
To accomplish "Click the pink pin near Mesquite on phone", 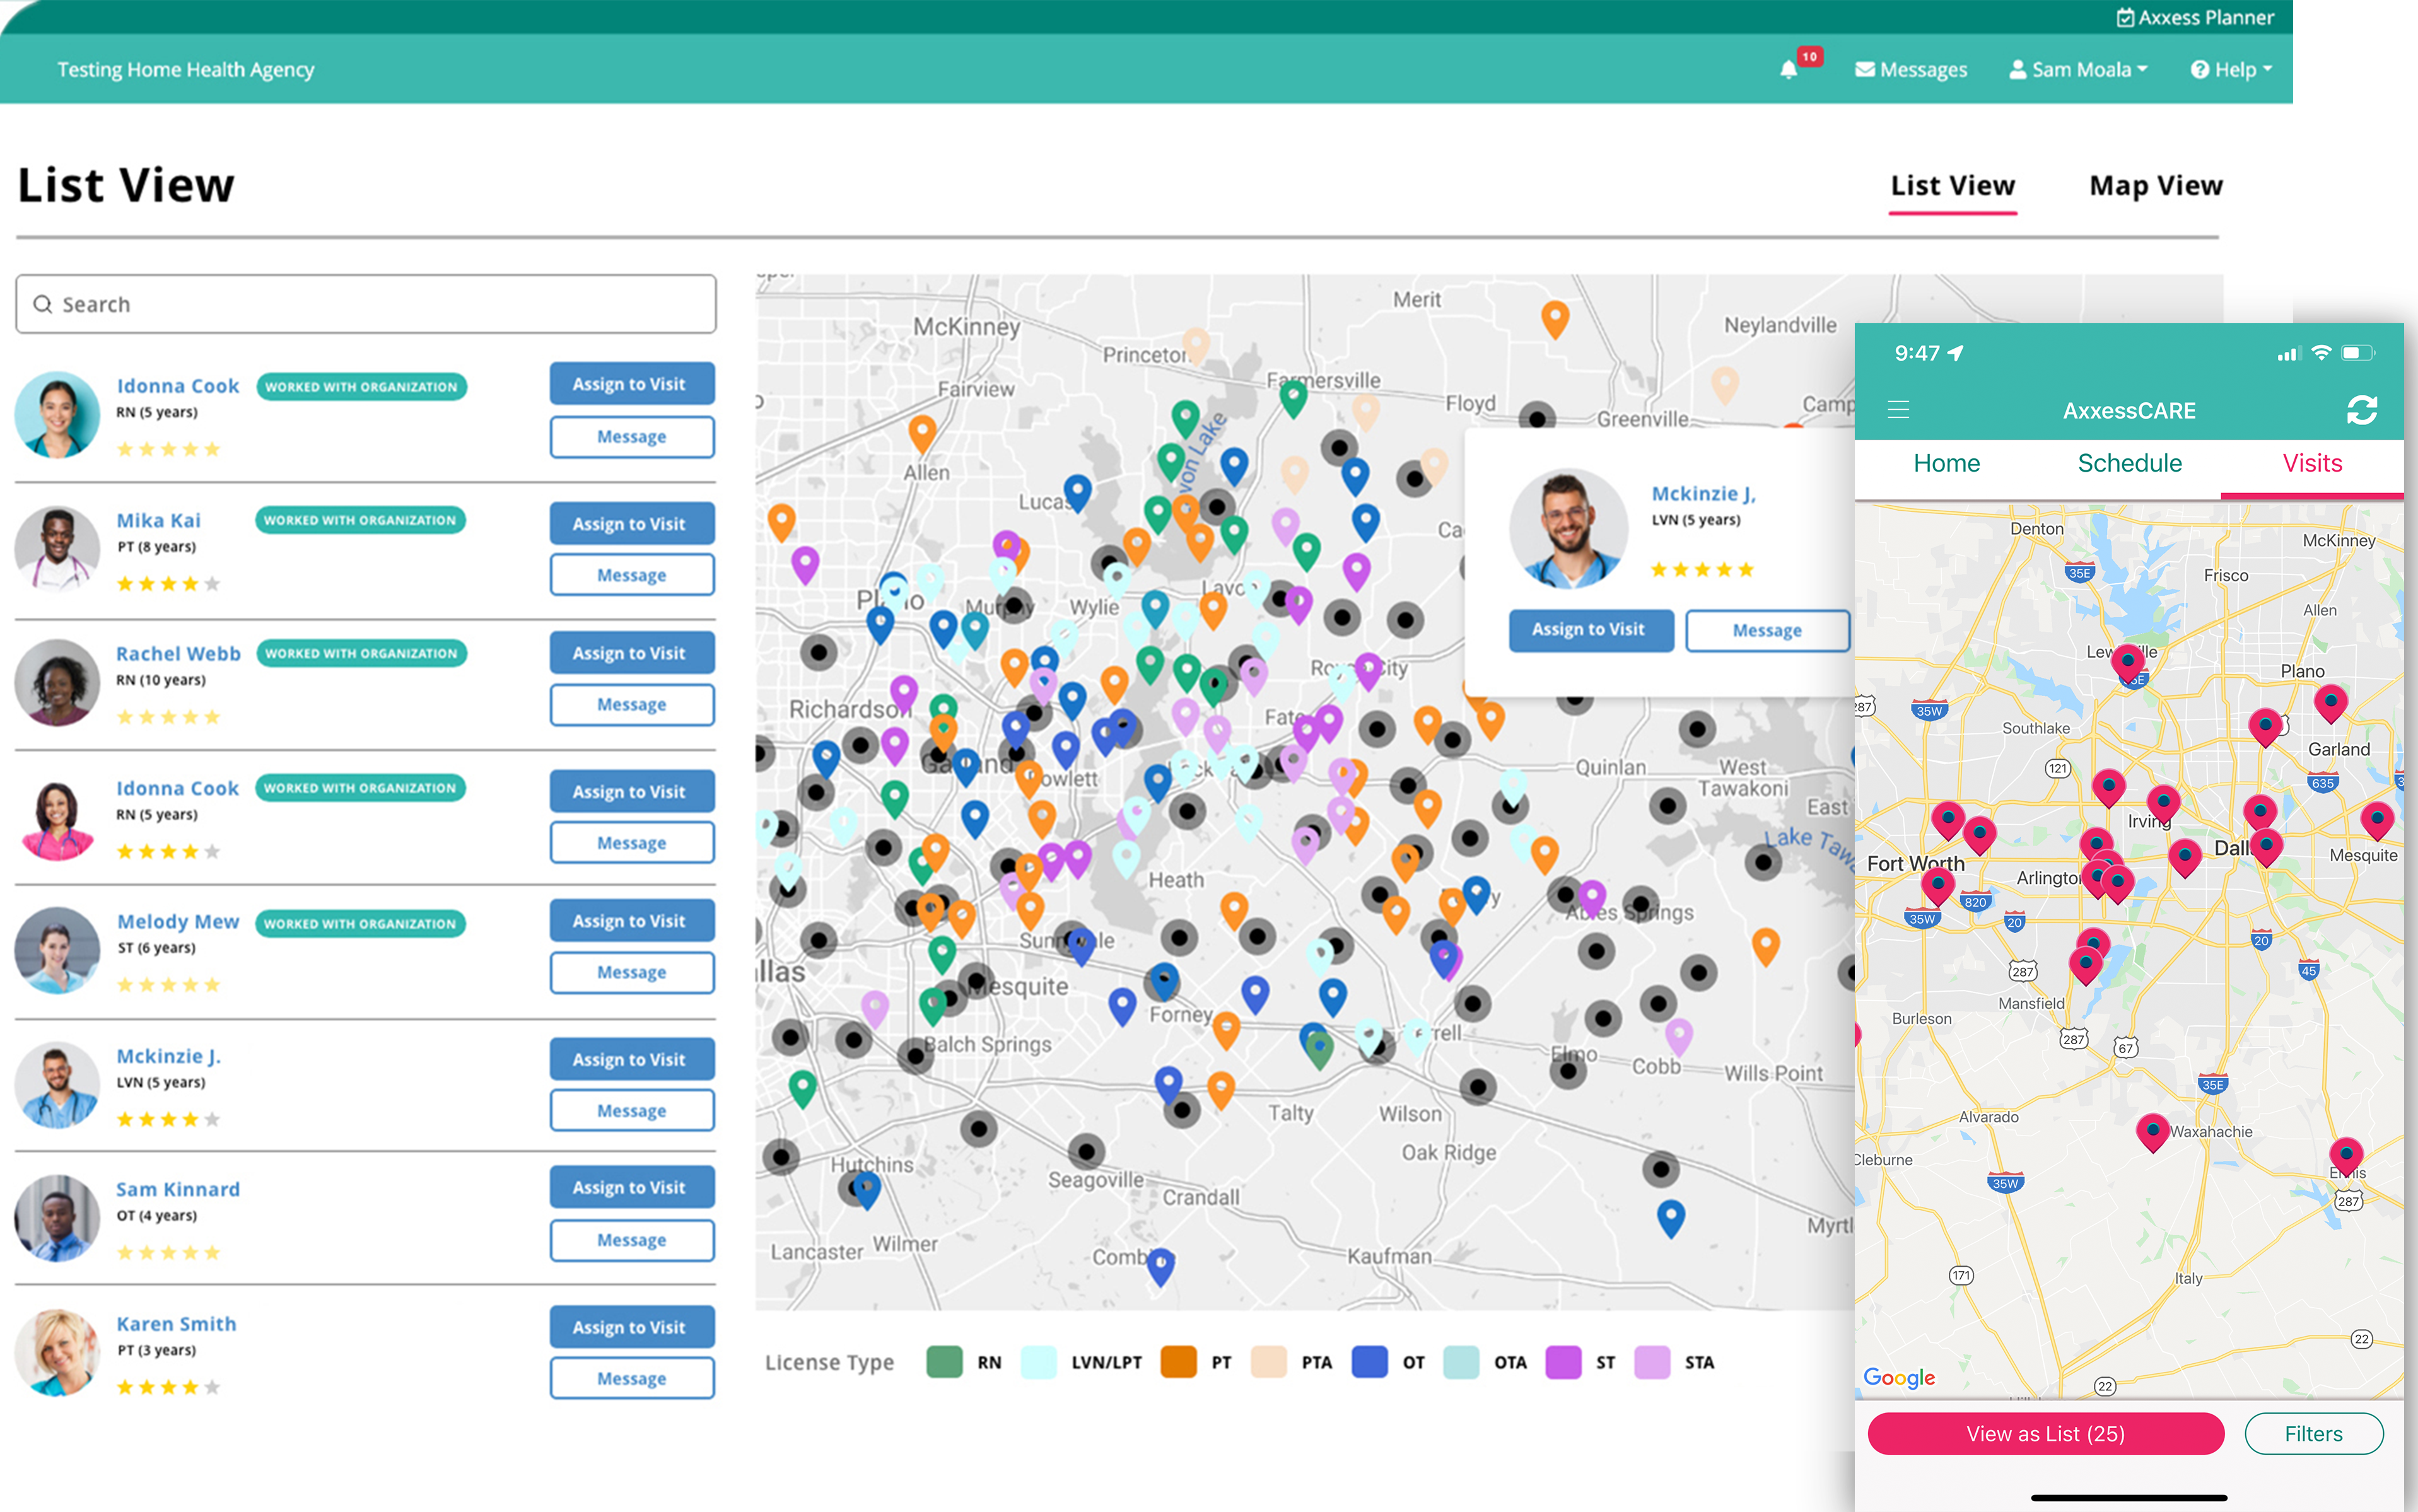I will pos(2377,820).
